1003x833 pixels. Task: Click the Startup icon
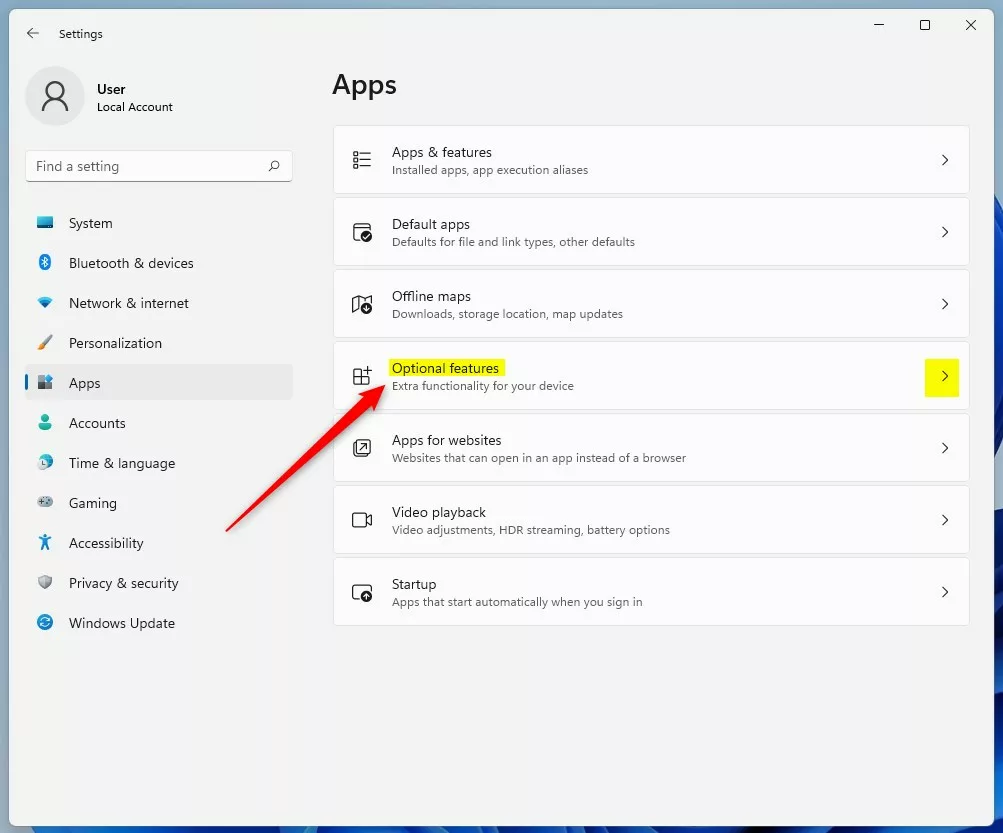[x=362, y=592]
